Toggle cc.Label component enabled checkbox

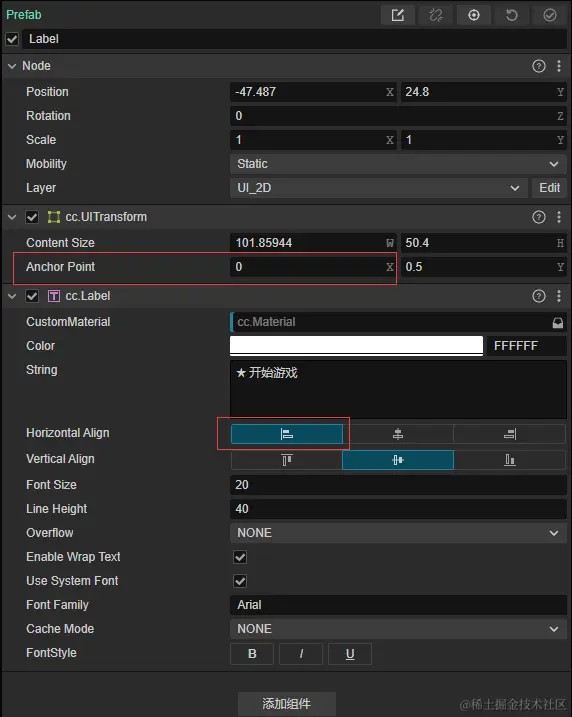[32, 296]
